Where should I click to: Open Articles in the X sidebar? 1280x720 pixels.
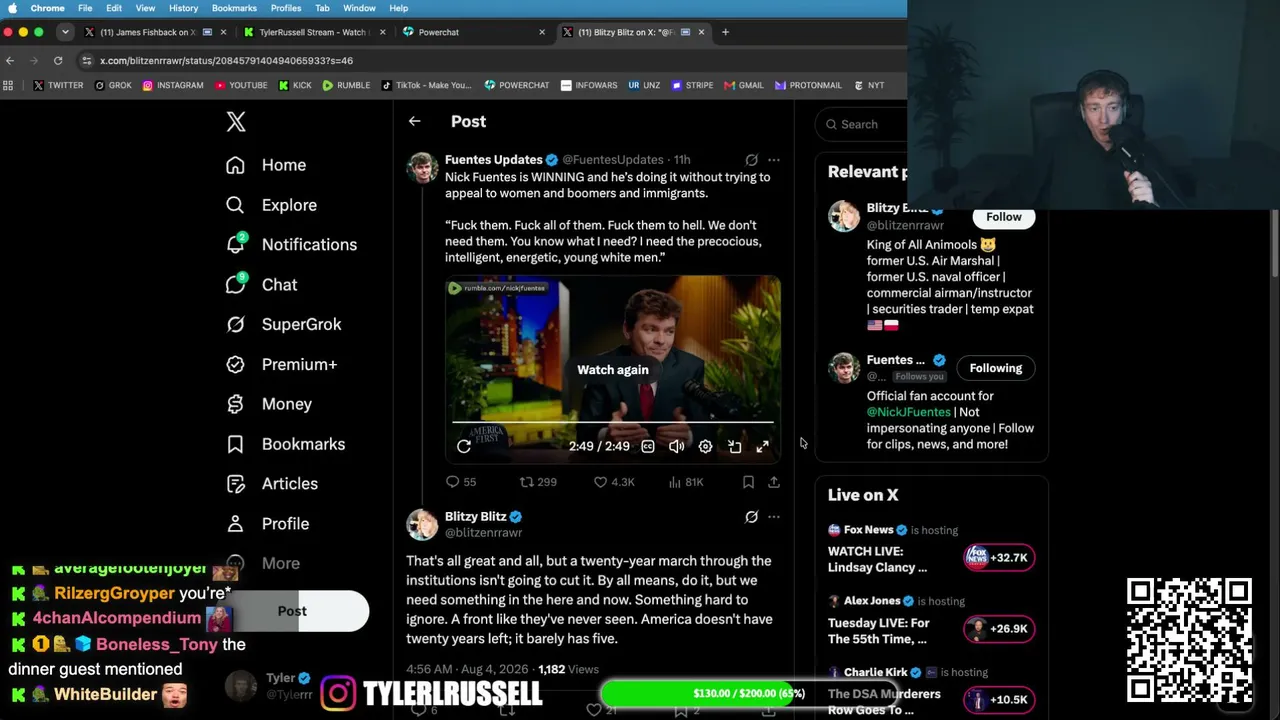[272, 484]
